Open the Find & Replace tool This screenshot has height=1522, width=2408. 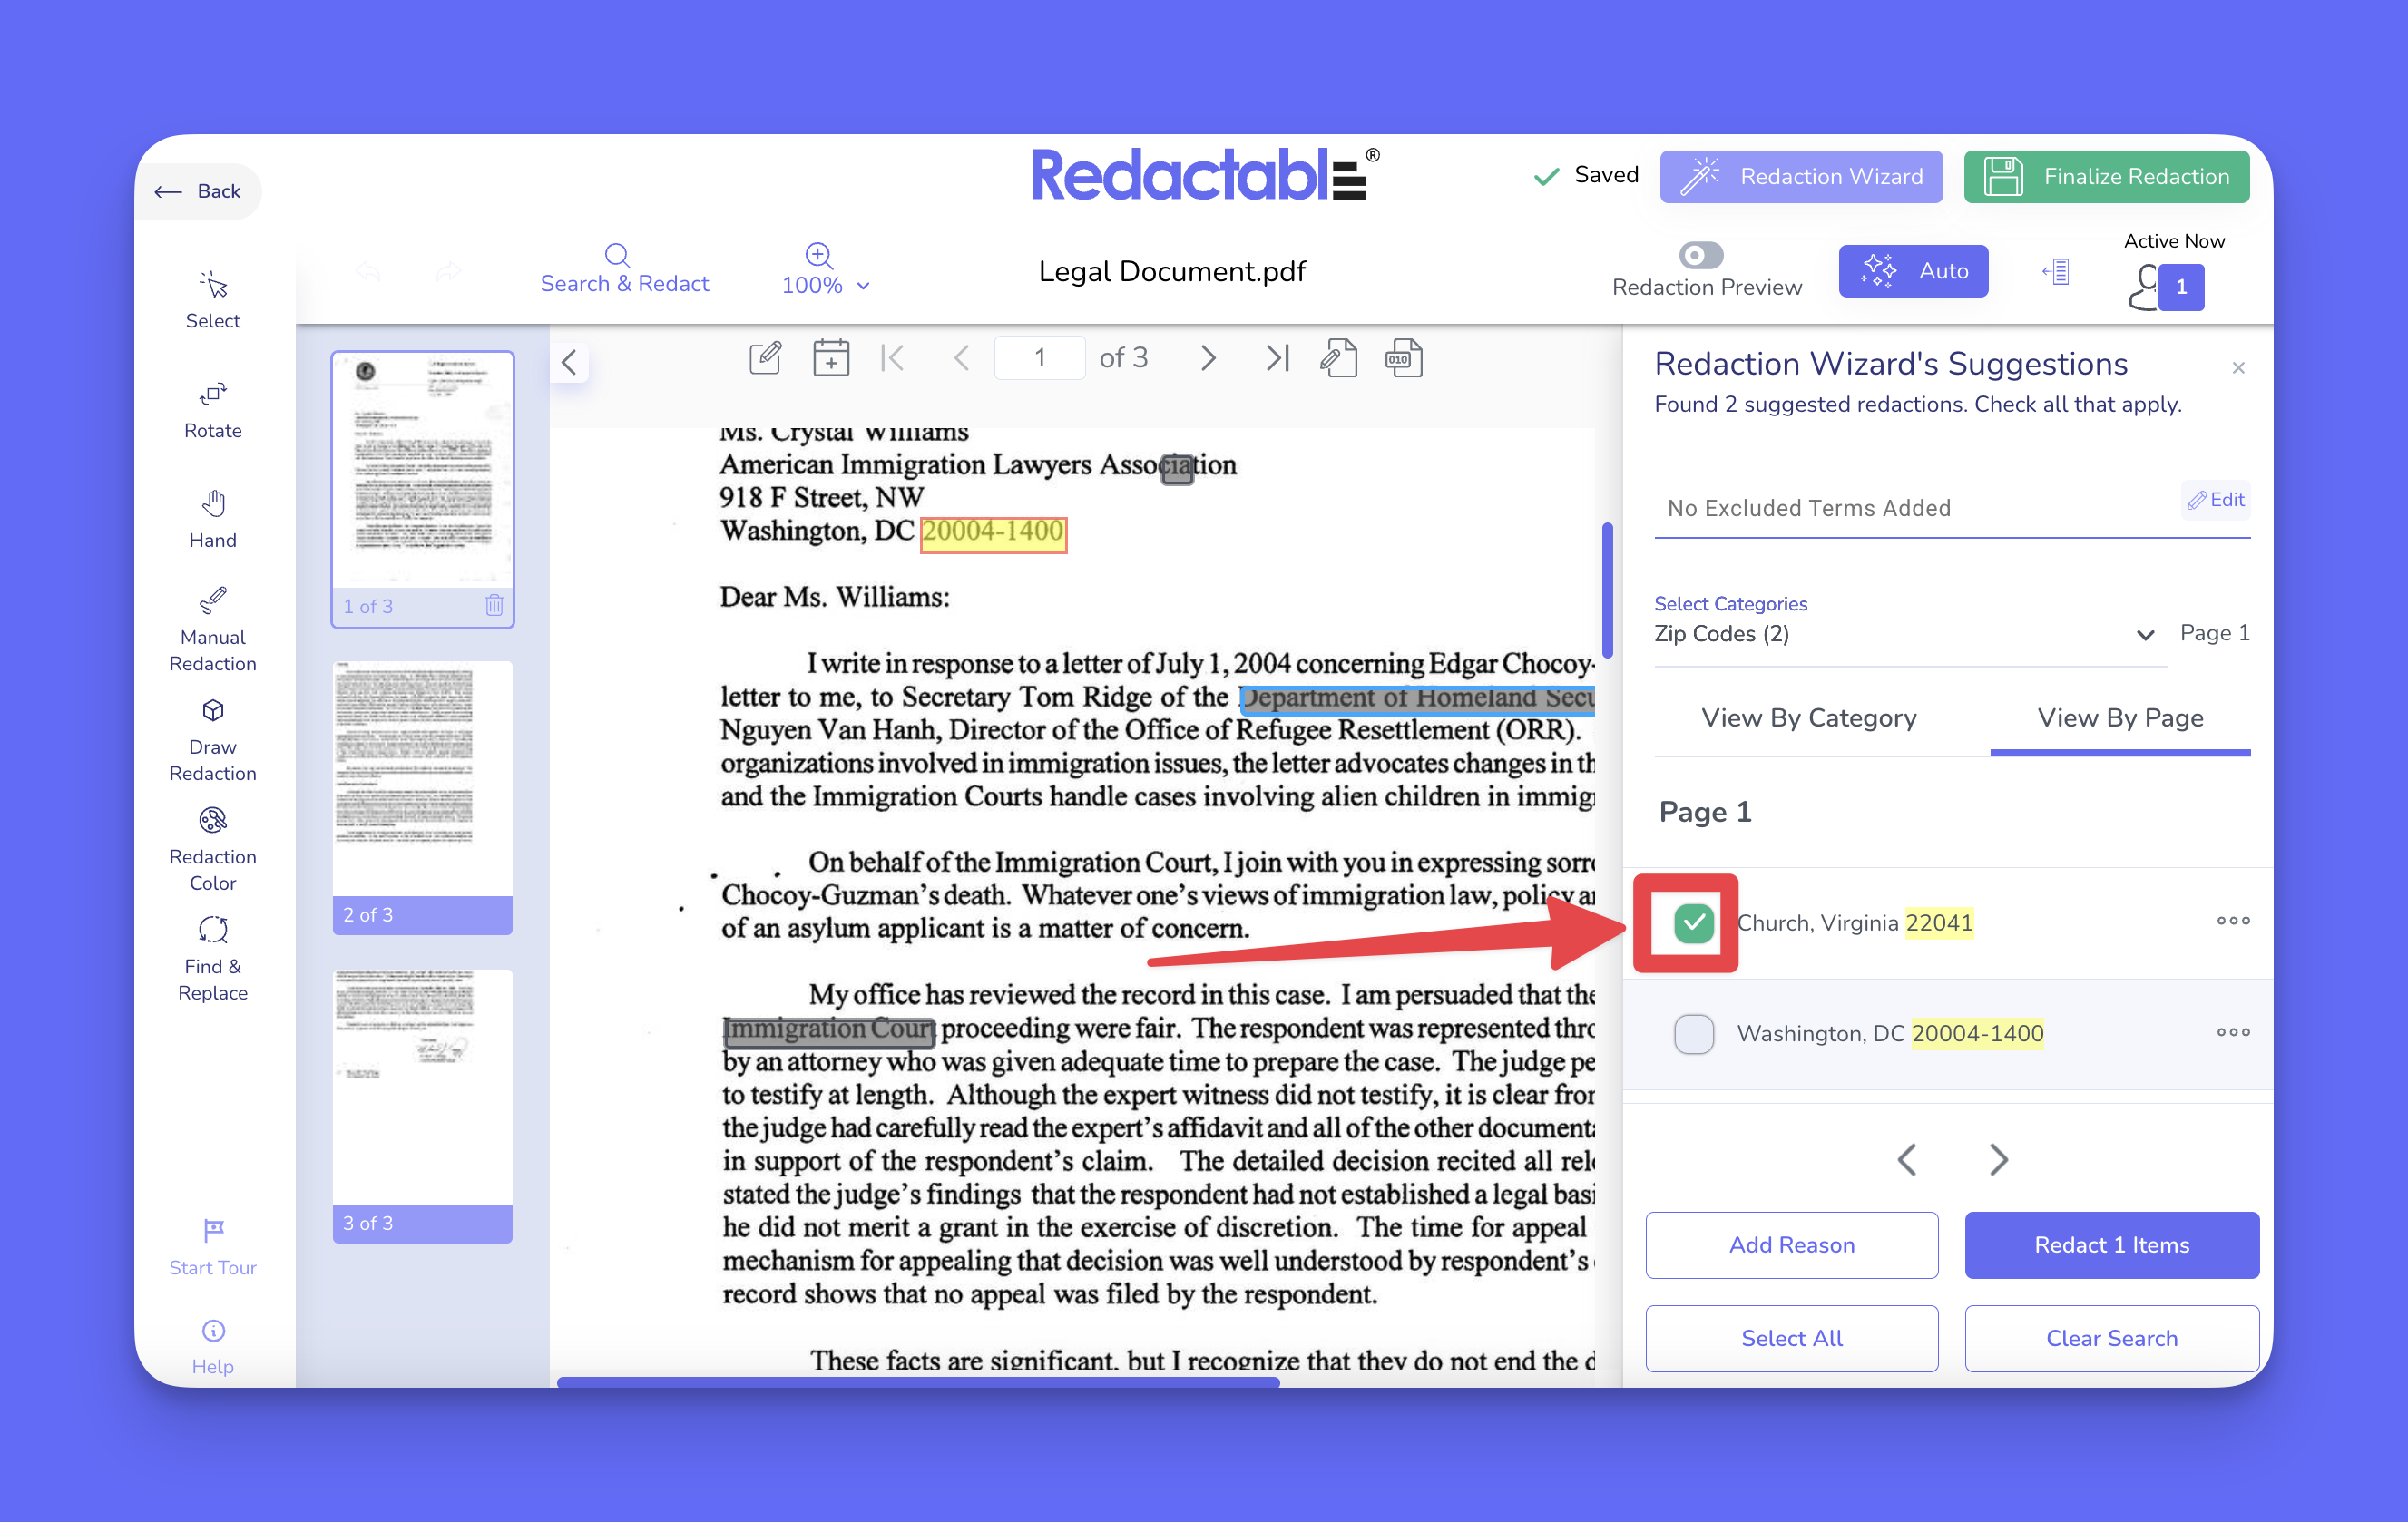(x=212, y=930)
